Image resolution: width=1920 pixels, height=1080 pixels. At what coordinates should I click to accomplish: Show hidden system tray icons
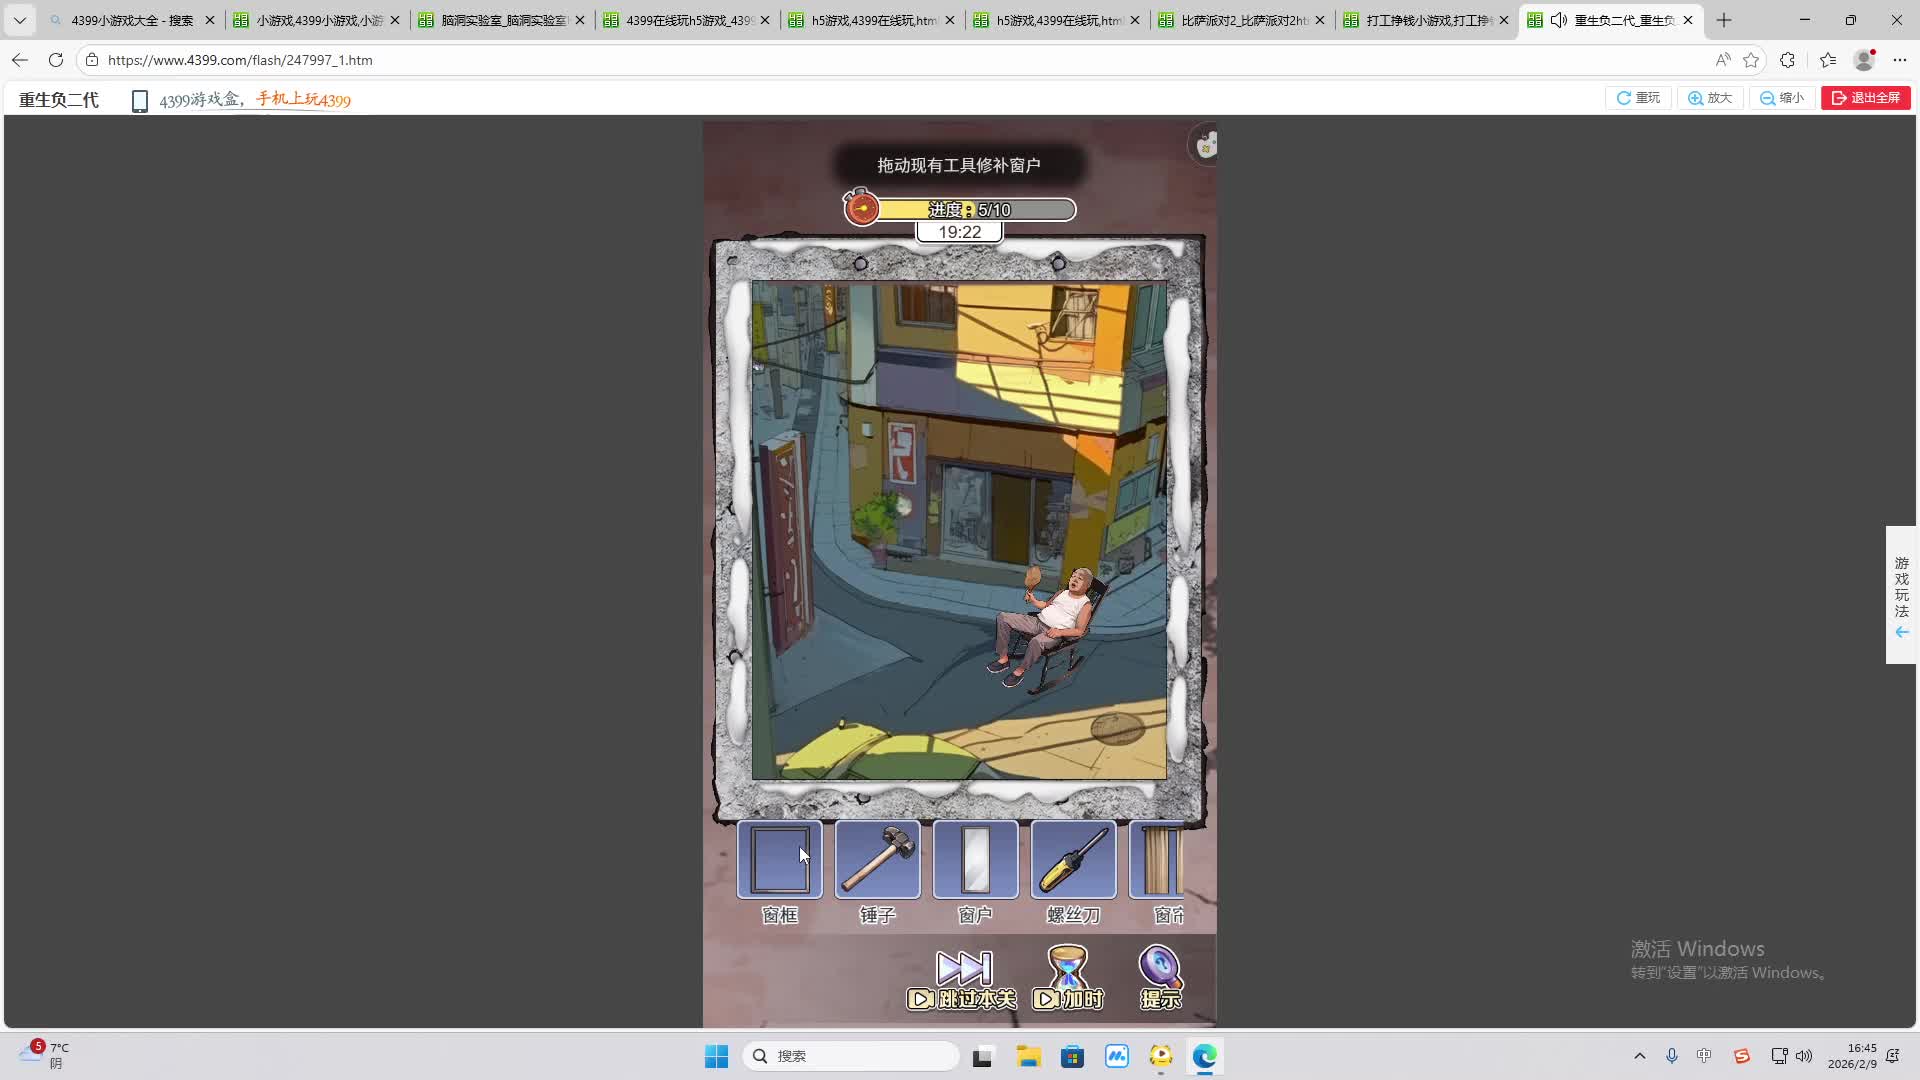(x=1639, y=1056)
